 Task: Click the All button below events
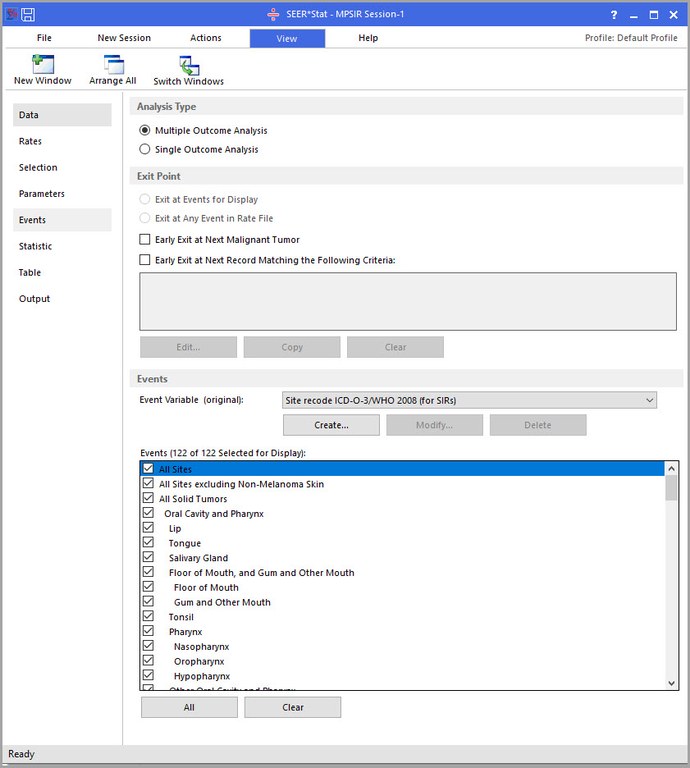(189, 707)
